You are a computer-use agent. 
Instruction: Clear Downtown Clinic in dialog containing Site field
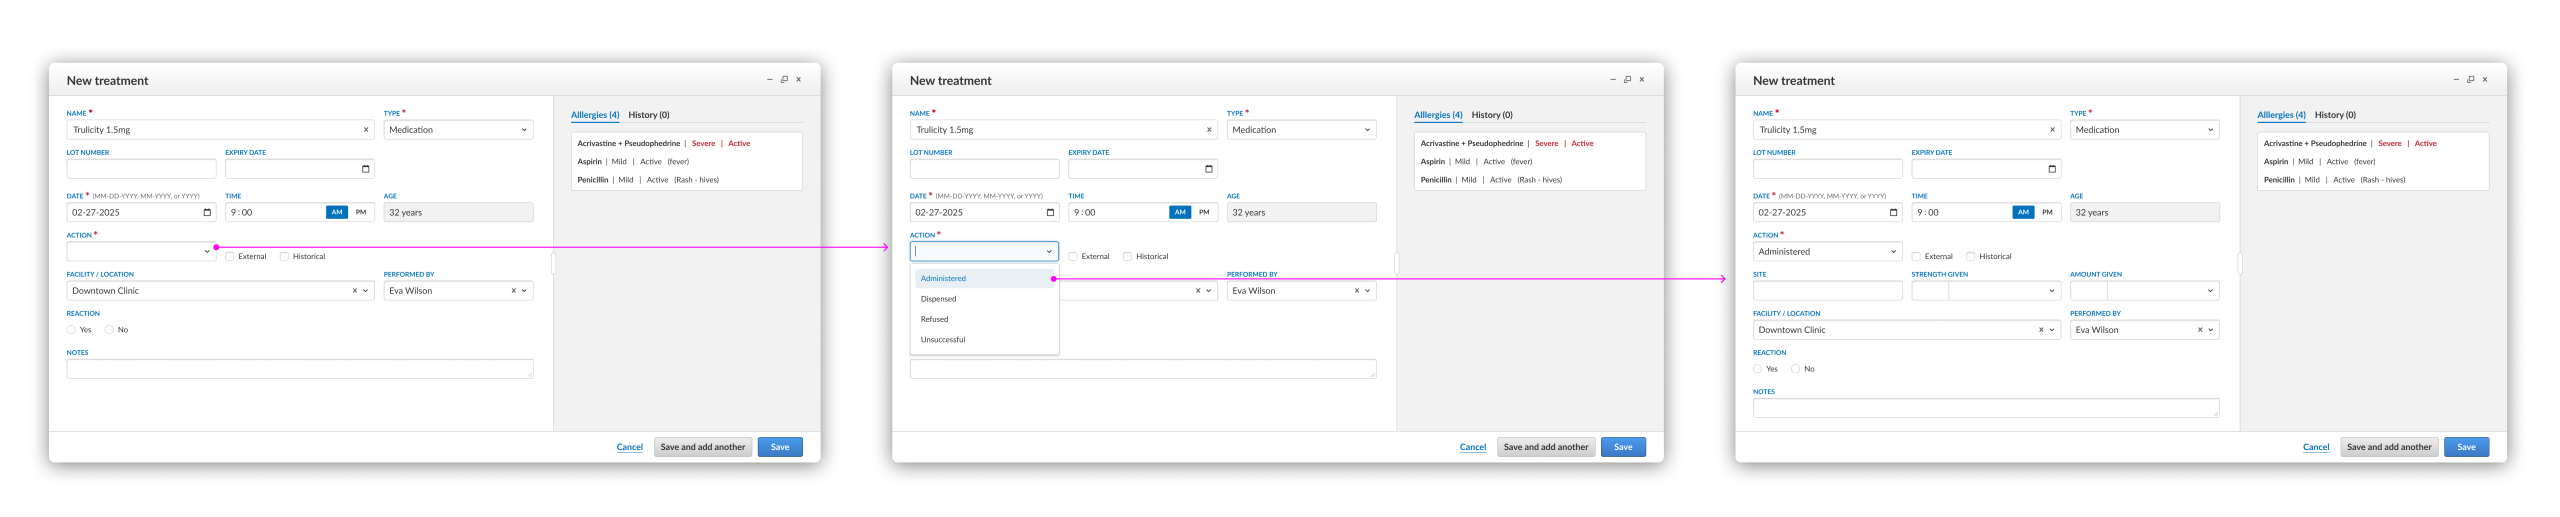(2041, 330)
